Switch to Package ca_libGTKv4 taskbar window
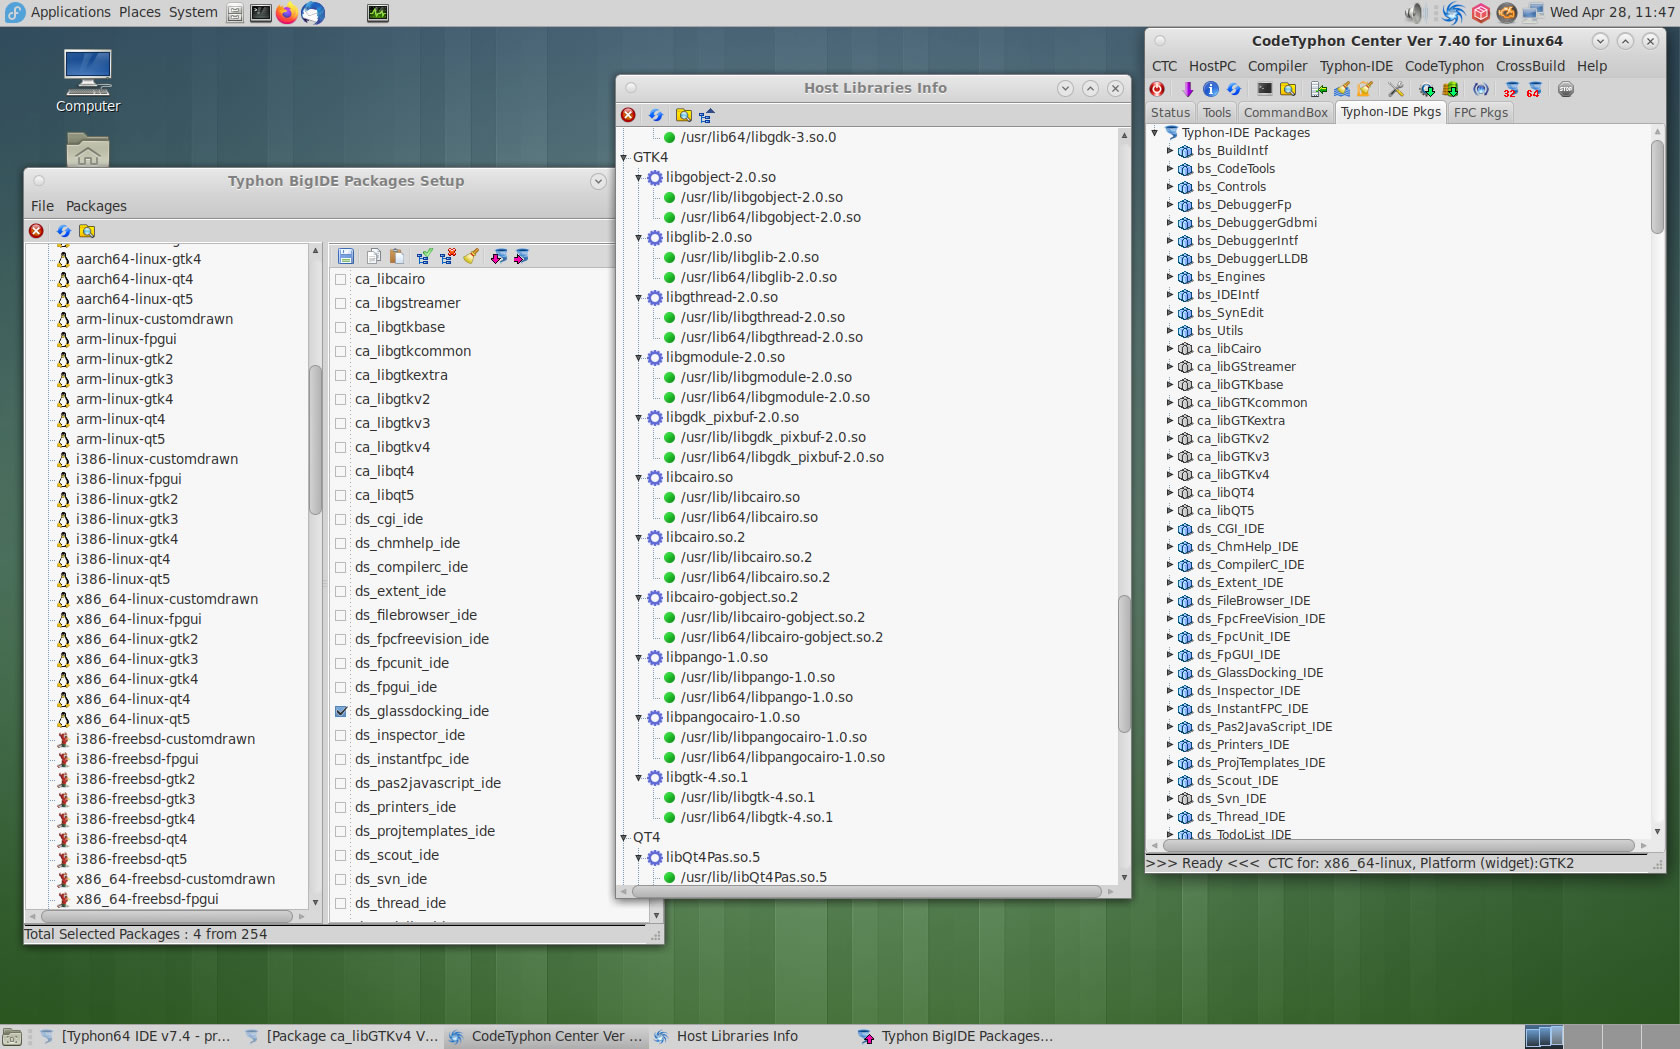Viewport: 1680px width, 1049px height. tap(342, 1036)
